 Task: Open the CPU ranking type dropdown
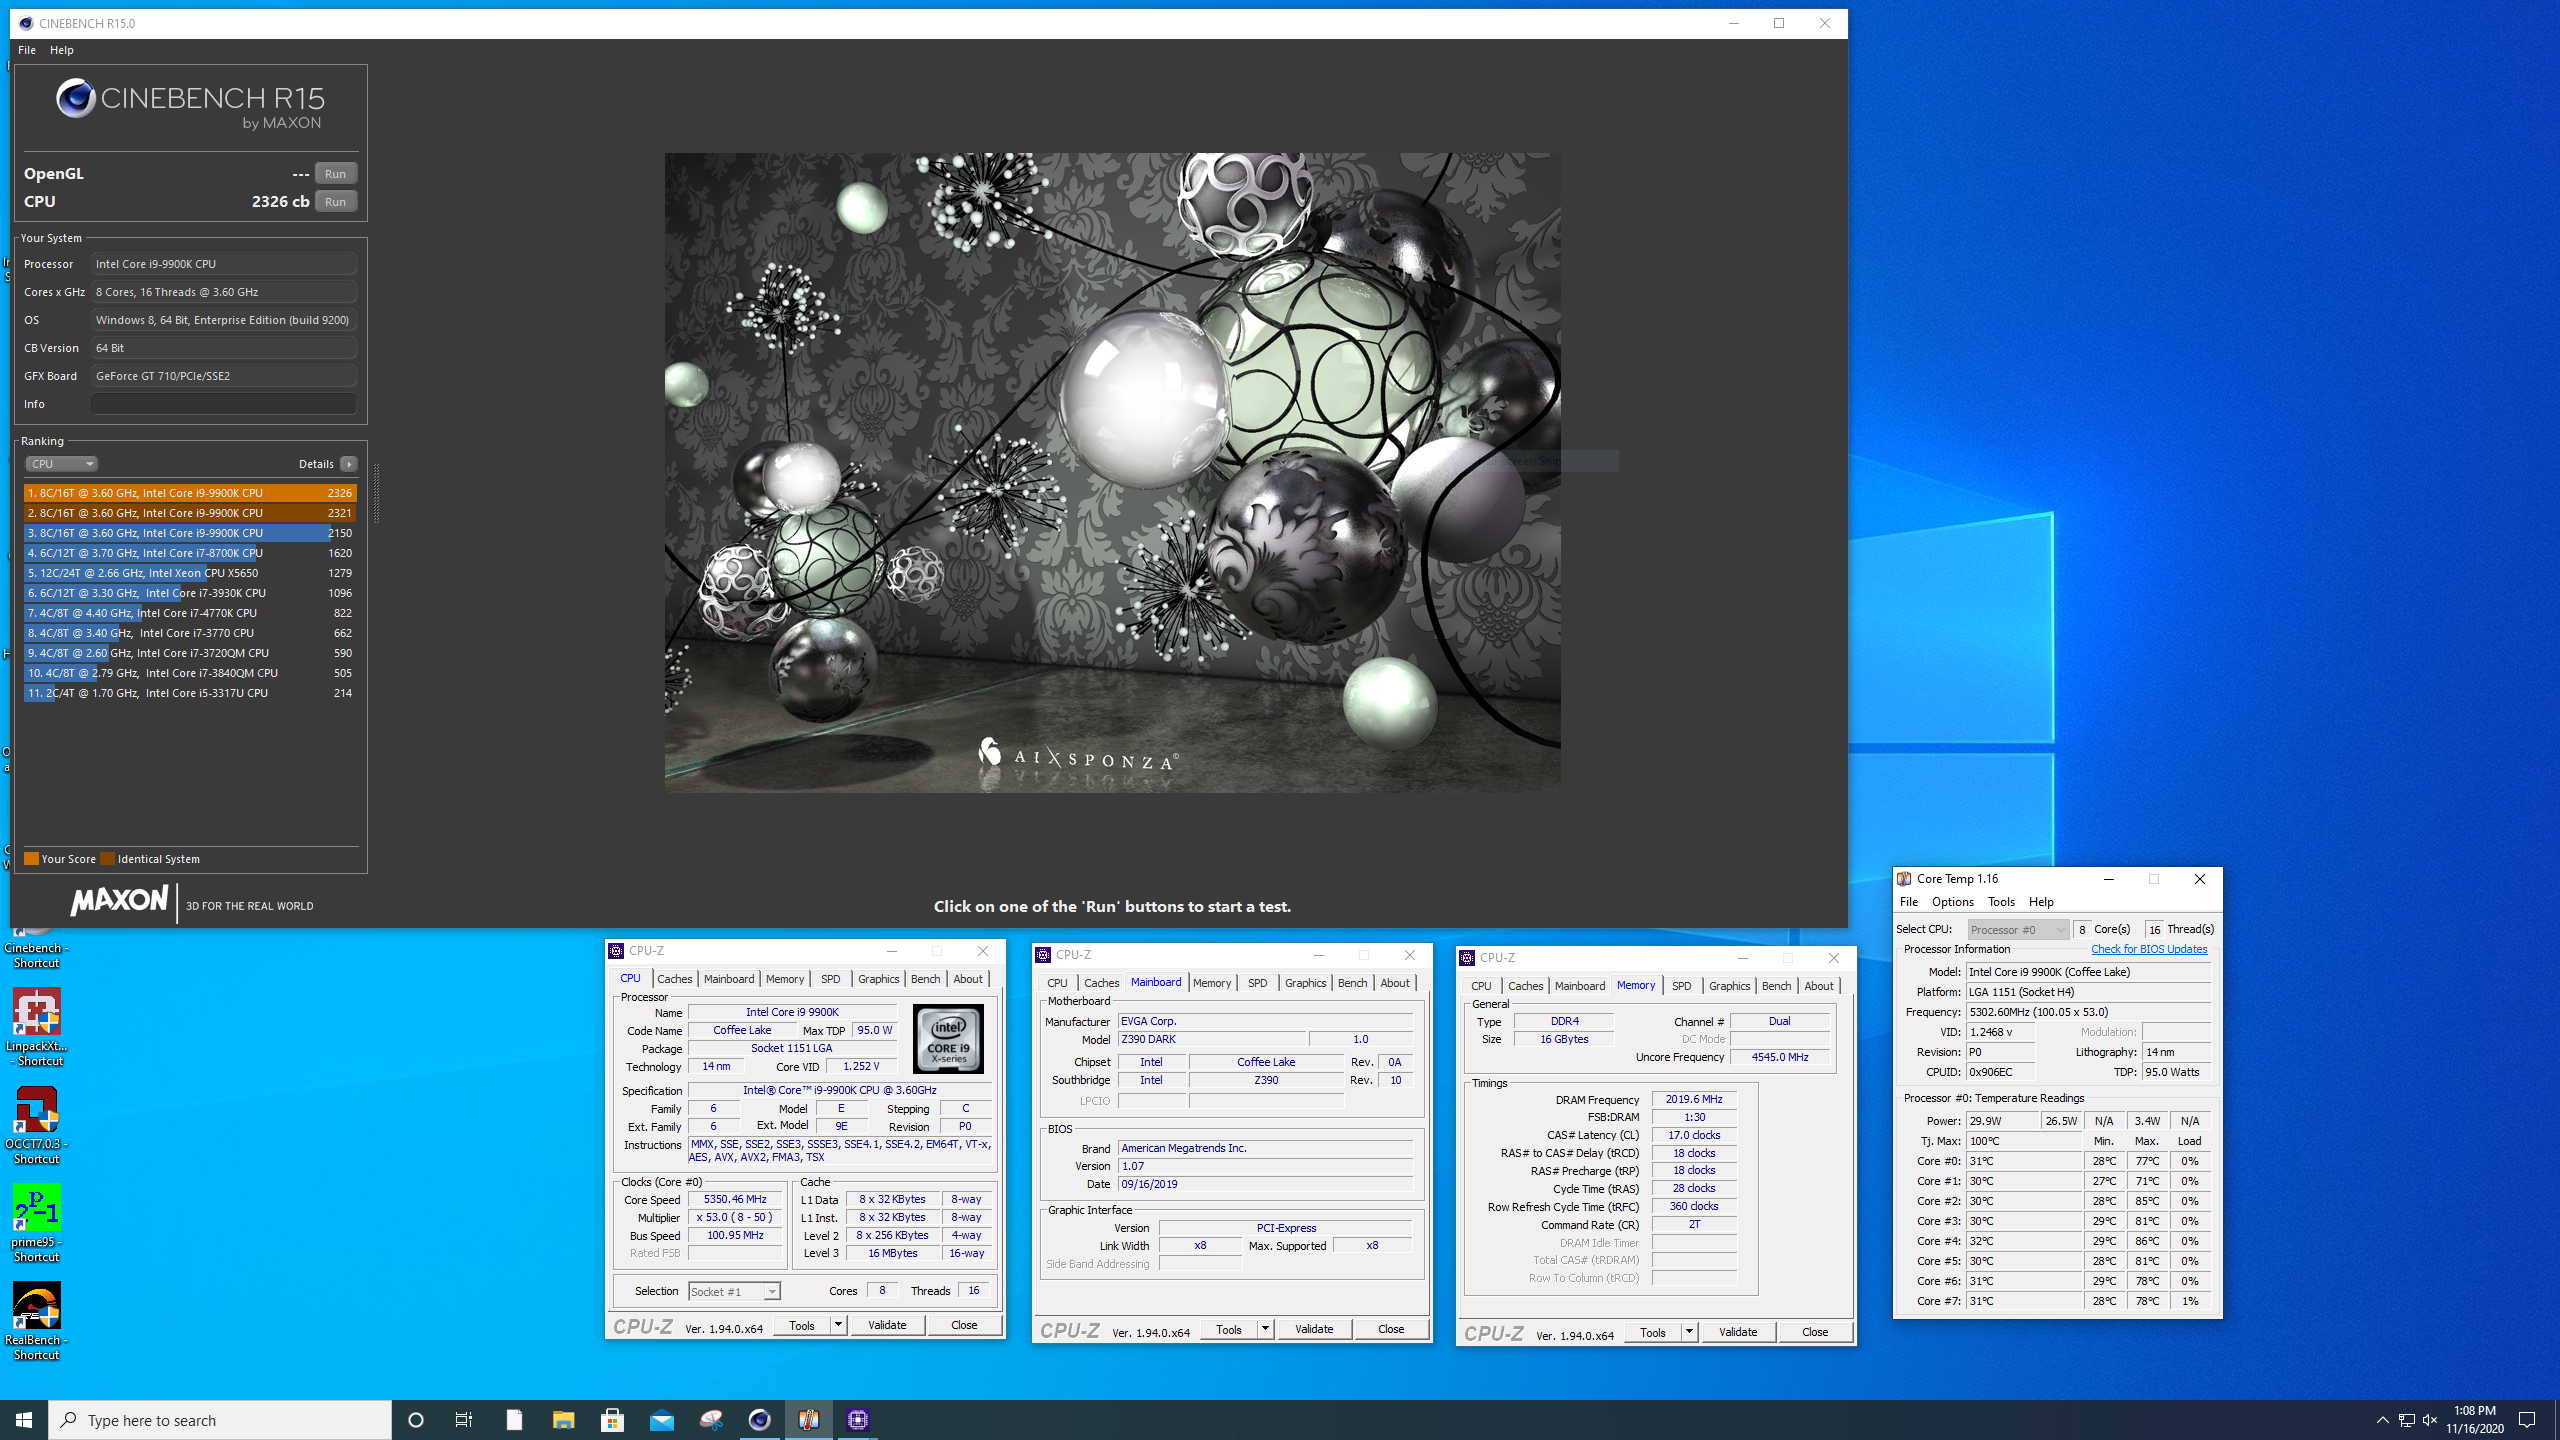coord(61,464)
